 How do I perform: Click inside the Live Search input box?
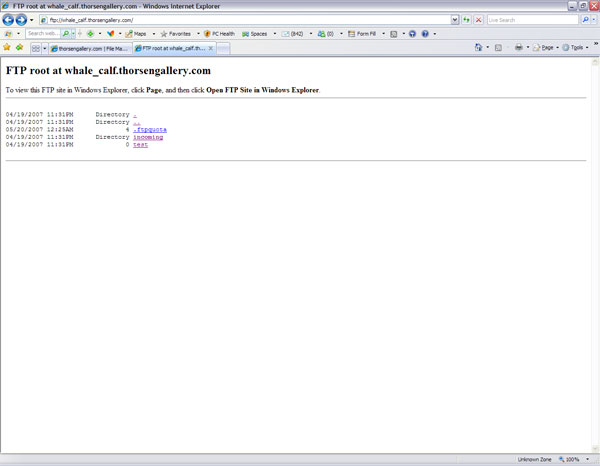tap(530, 20)
